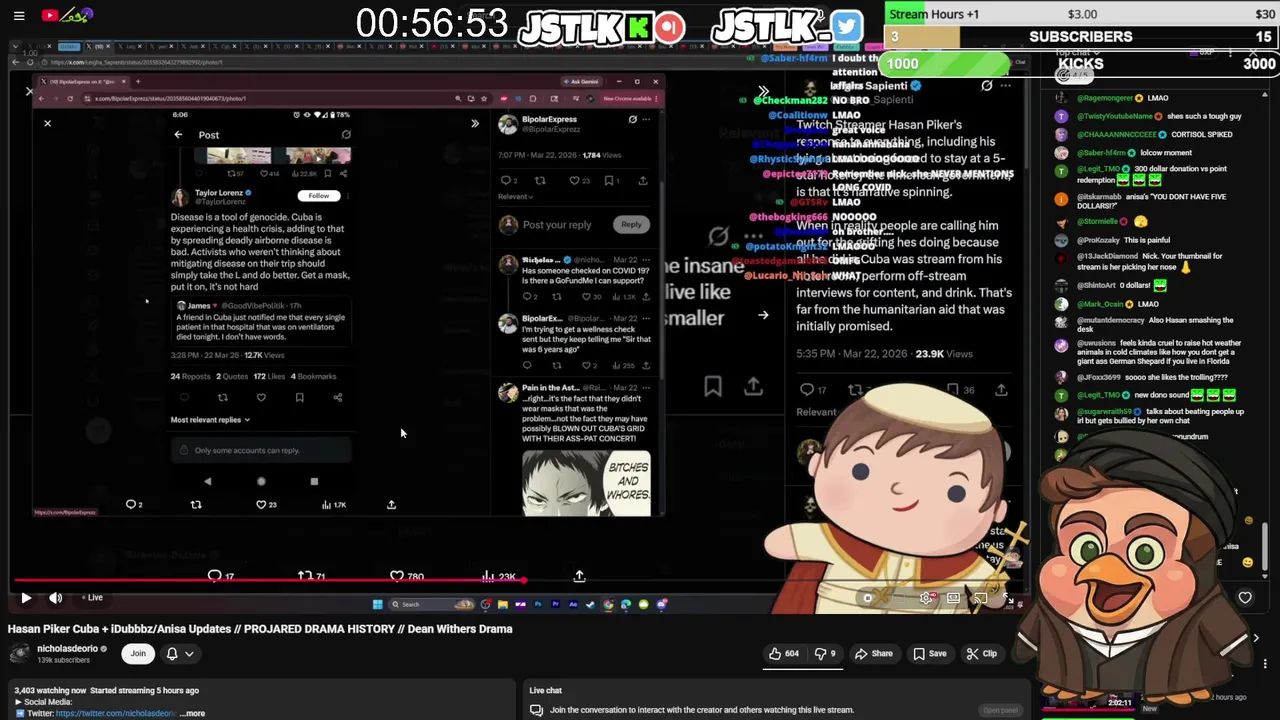Open the Twitter link in the description
The height and width of the screenshot is (720, 1280).
(x=116, y=713)
